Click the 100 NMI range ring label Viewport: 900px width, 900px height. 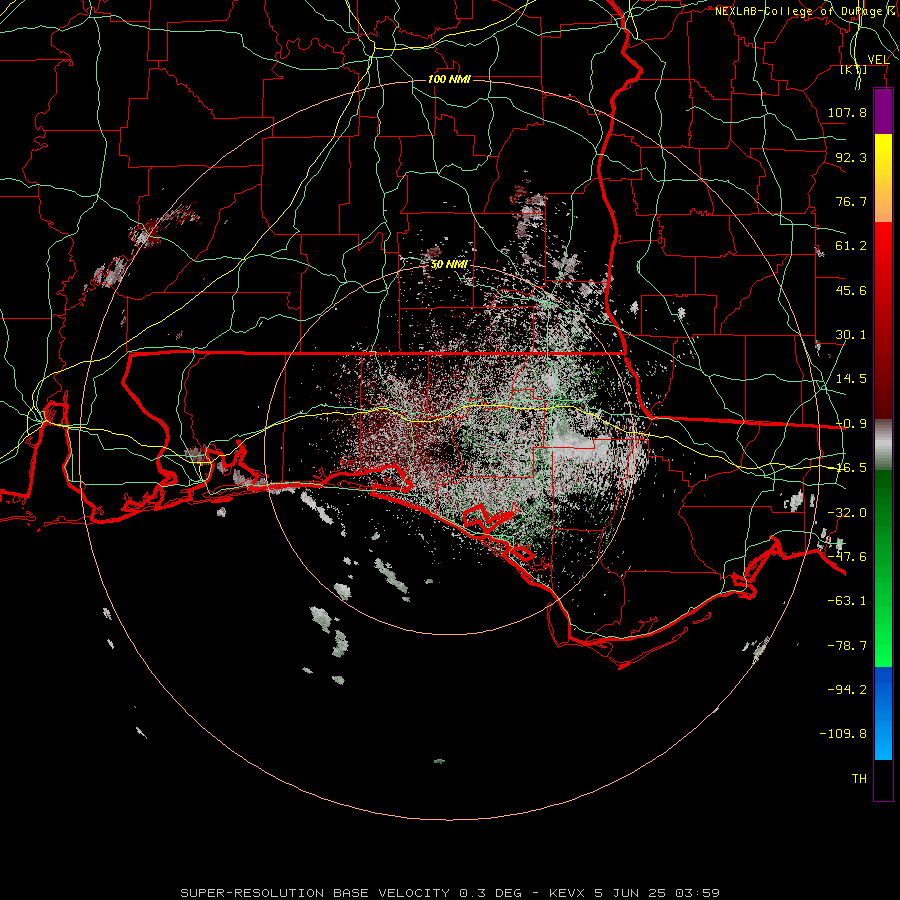tap(449, 79)
